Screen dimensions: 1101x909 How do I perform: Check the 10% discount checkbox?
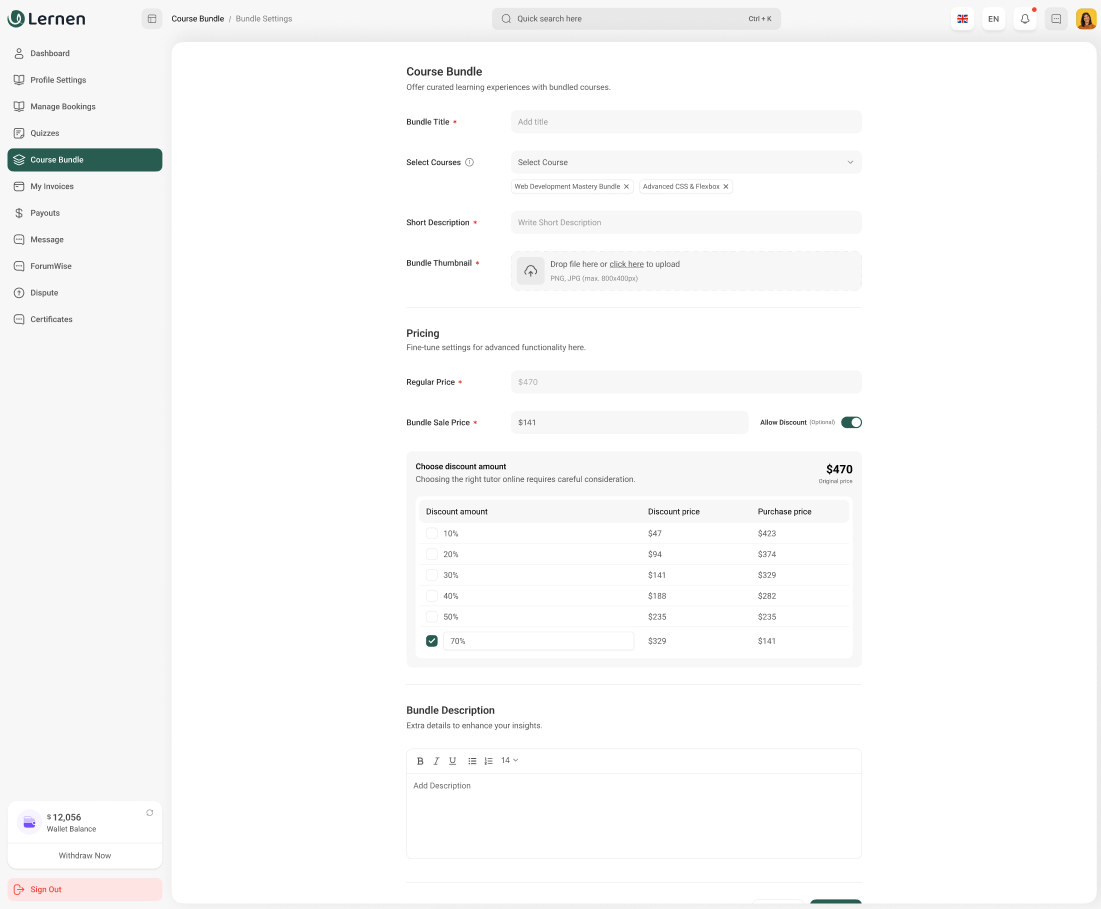[432, 534]
